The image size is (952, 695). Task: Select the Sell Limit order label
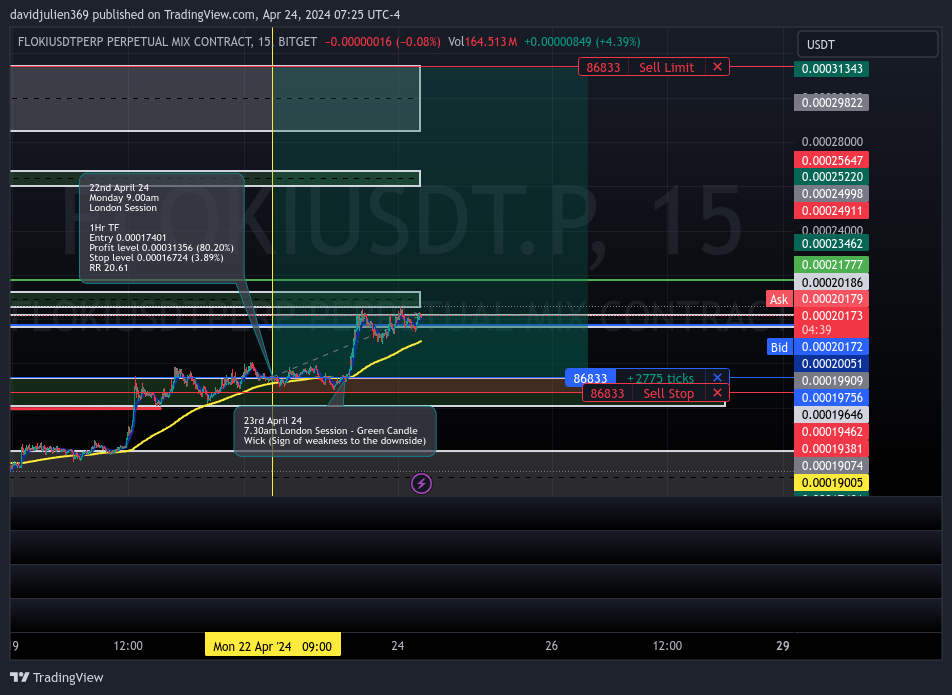[666, 67]
